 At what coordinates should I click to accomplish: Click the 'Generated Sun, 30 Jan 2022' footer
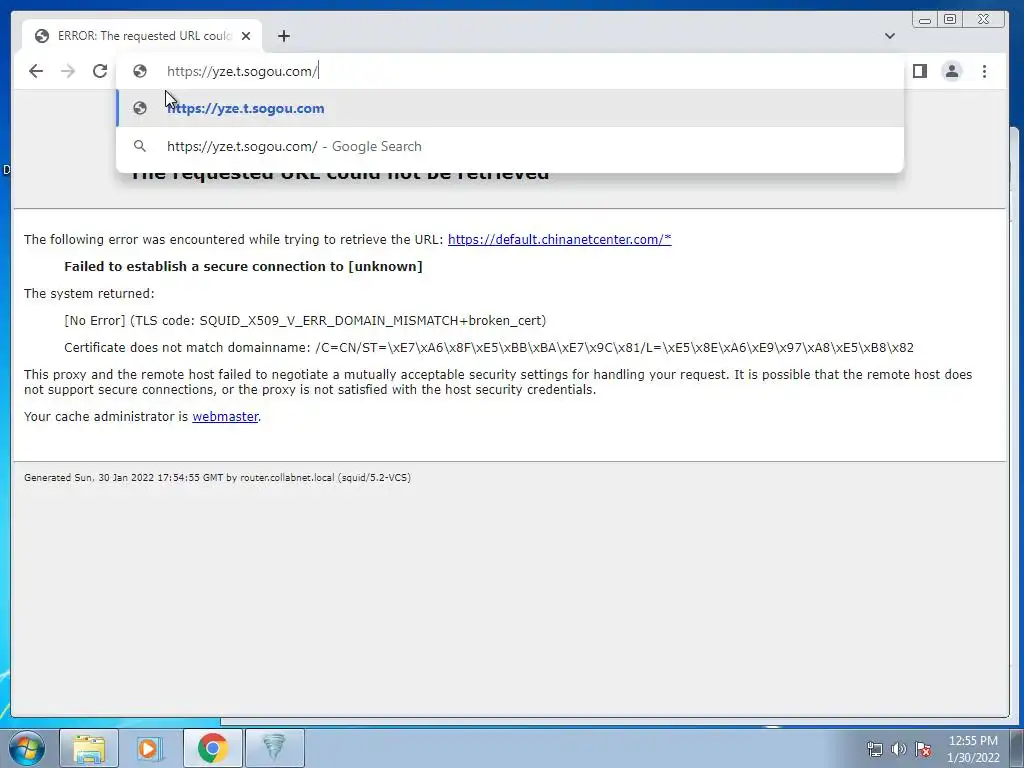(217, 477)
